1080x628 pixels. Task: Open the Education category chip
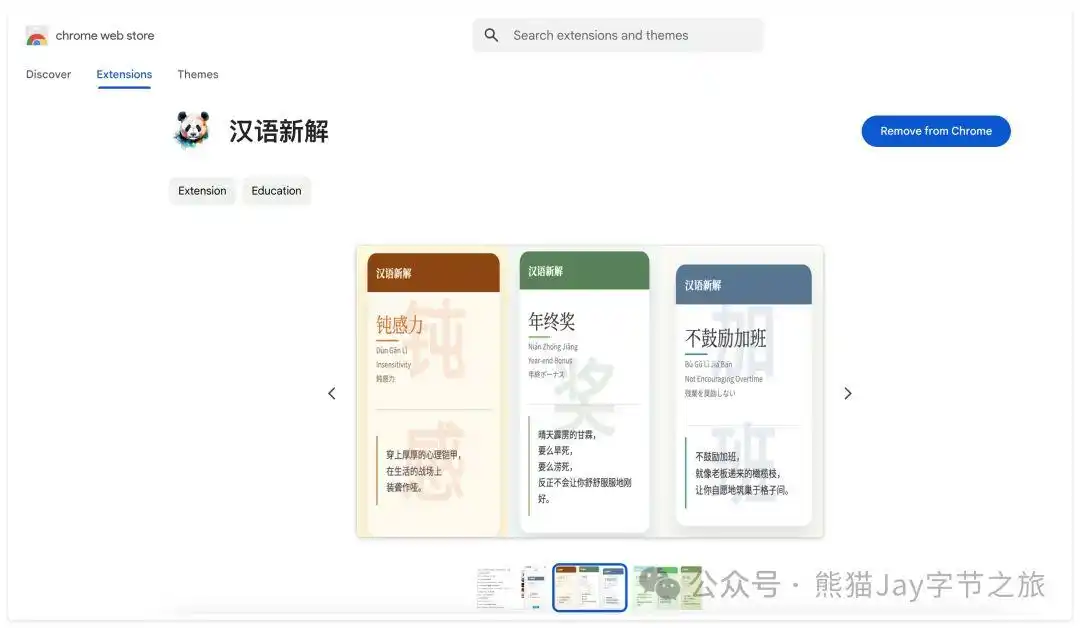pyautogui.click(x=276, y=190)
